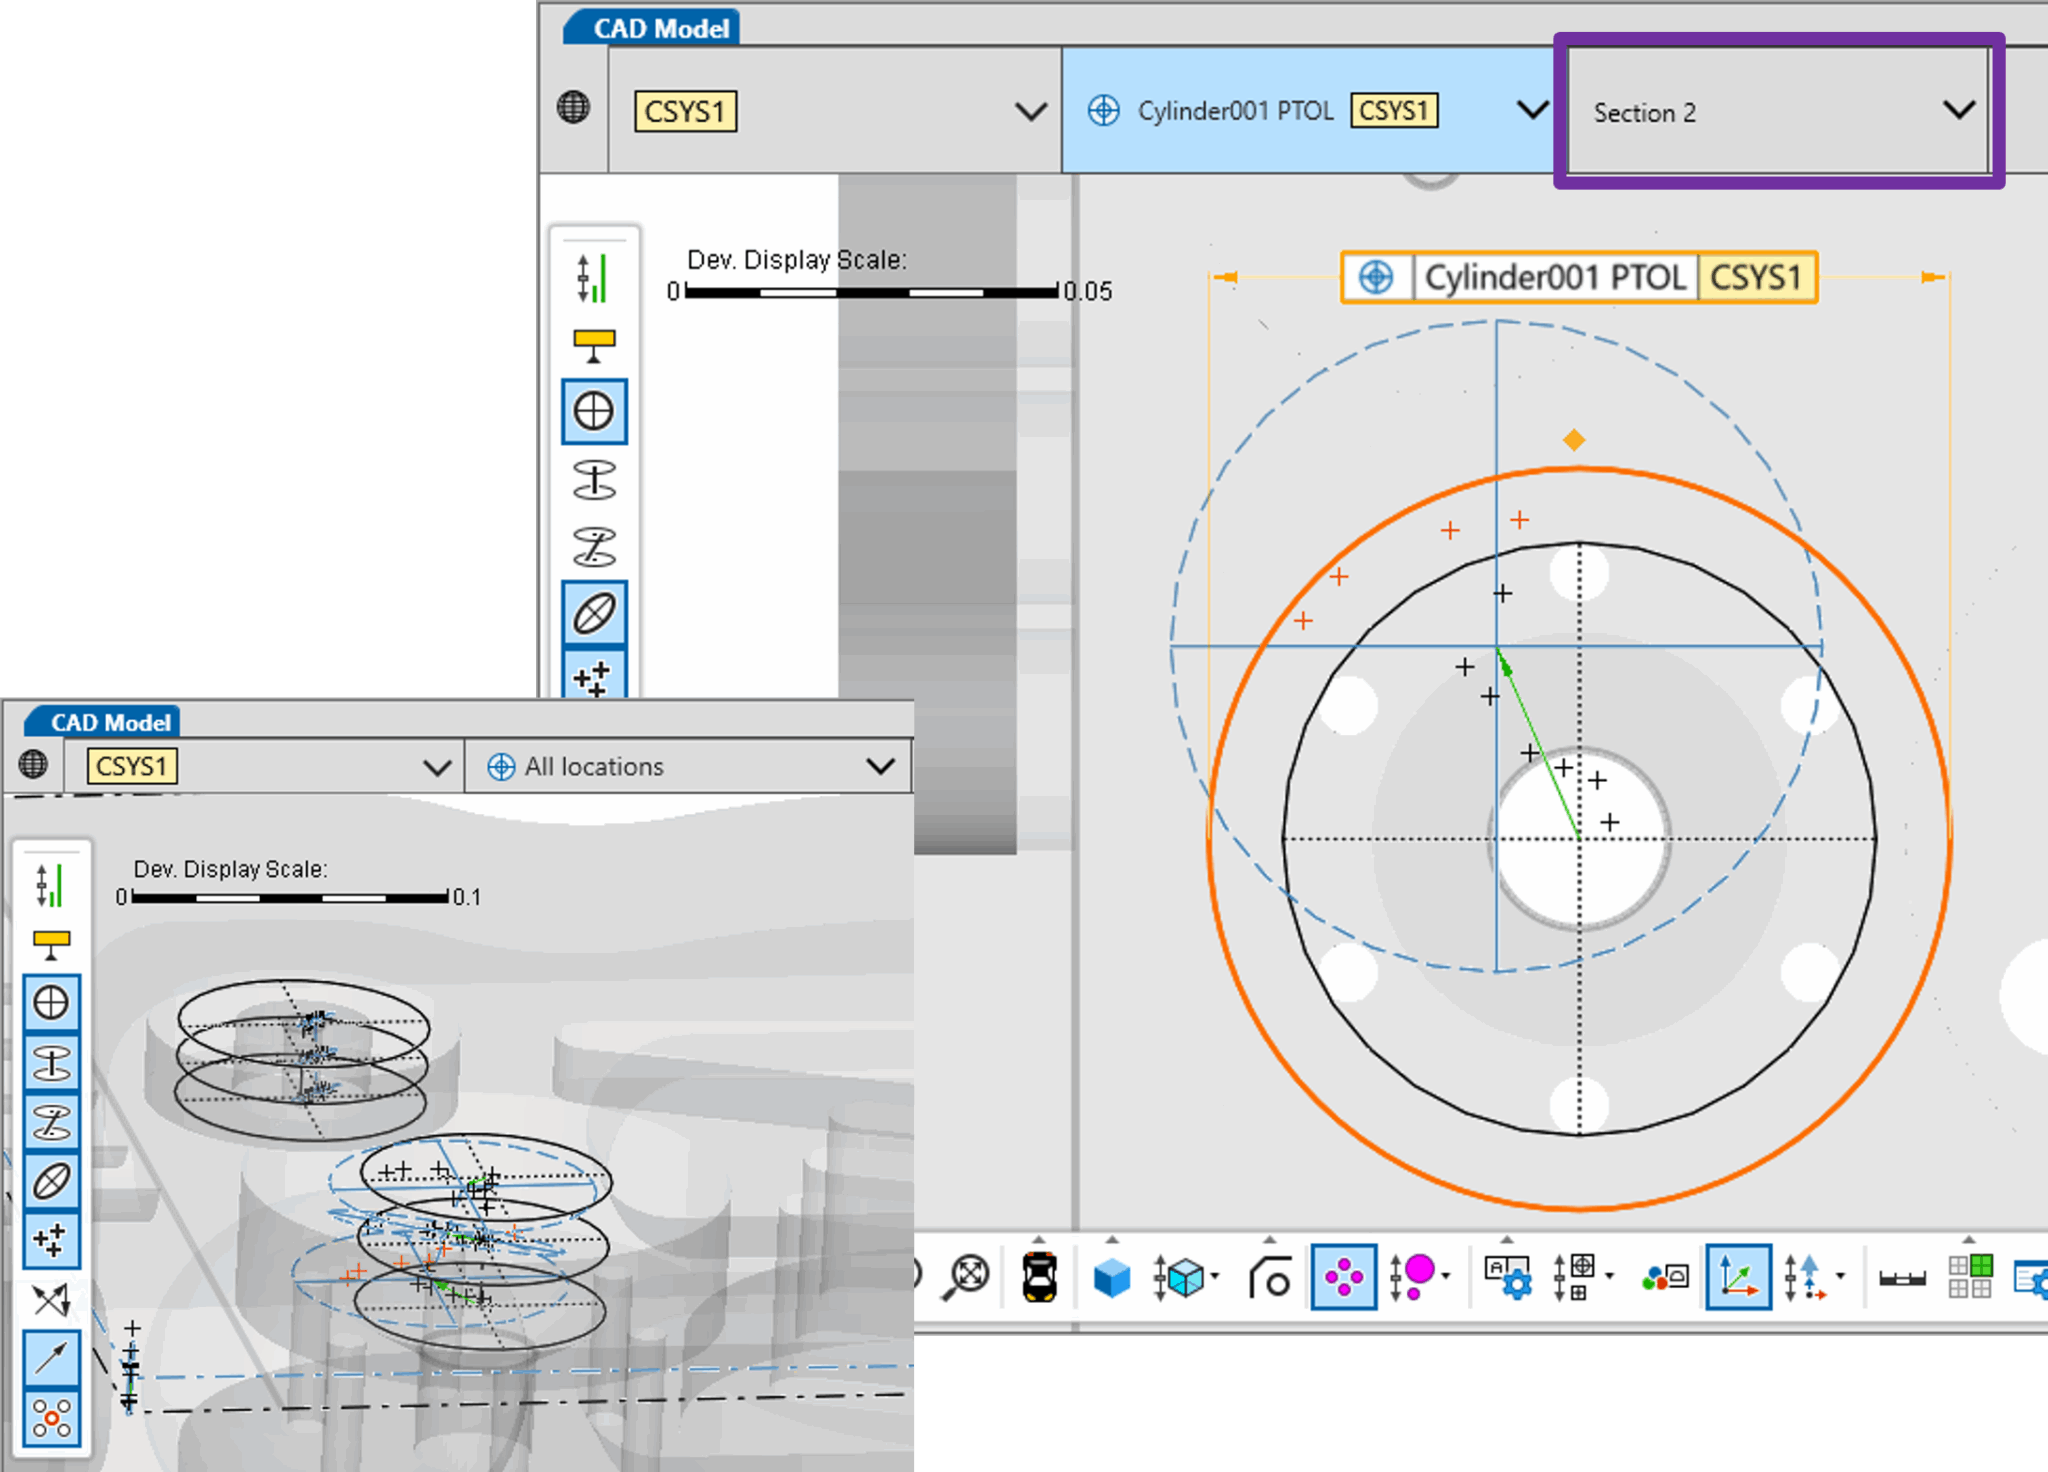Toggle the magenta measured points display
2048x1472 pixels.
(x=1343, y=1277)
